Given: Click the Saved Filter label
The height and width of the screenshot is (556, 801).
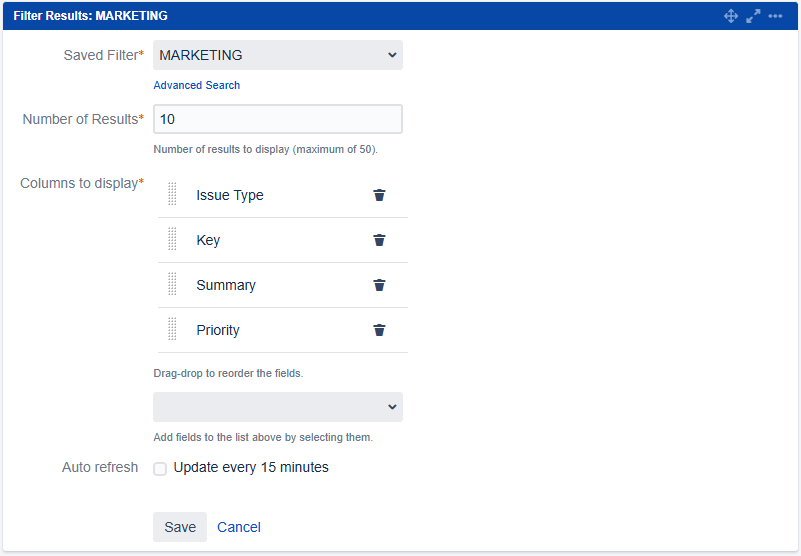Looking at the screenshot, I should point(103,55).
